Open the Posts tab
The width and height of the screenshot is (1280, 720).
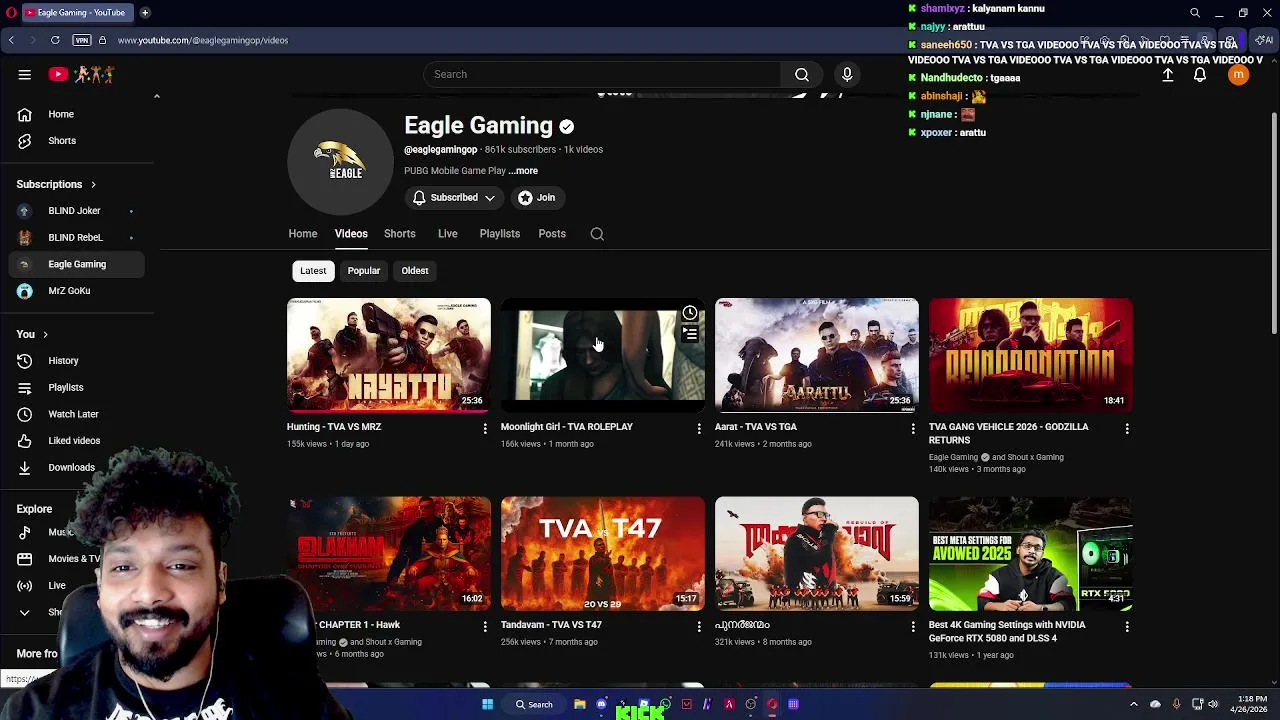coord(552,234)
